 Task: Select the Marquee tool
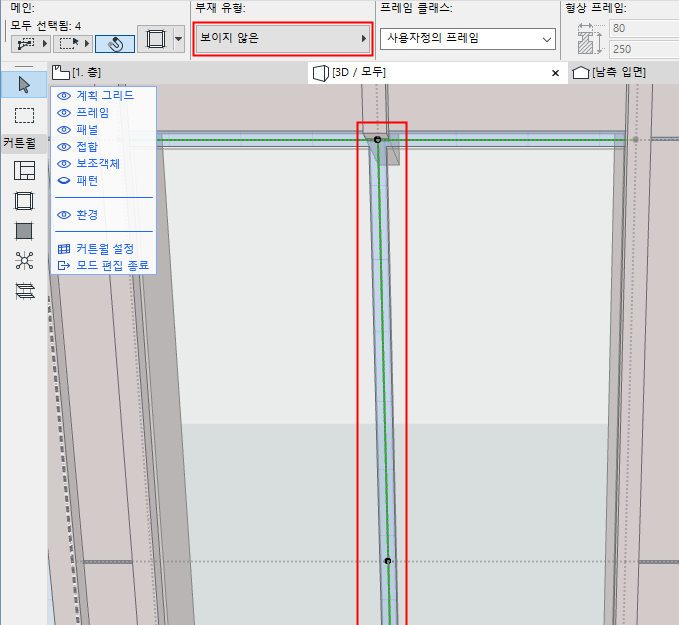[24, 116]
